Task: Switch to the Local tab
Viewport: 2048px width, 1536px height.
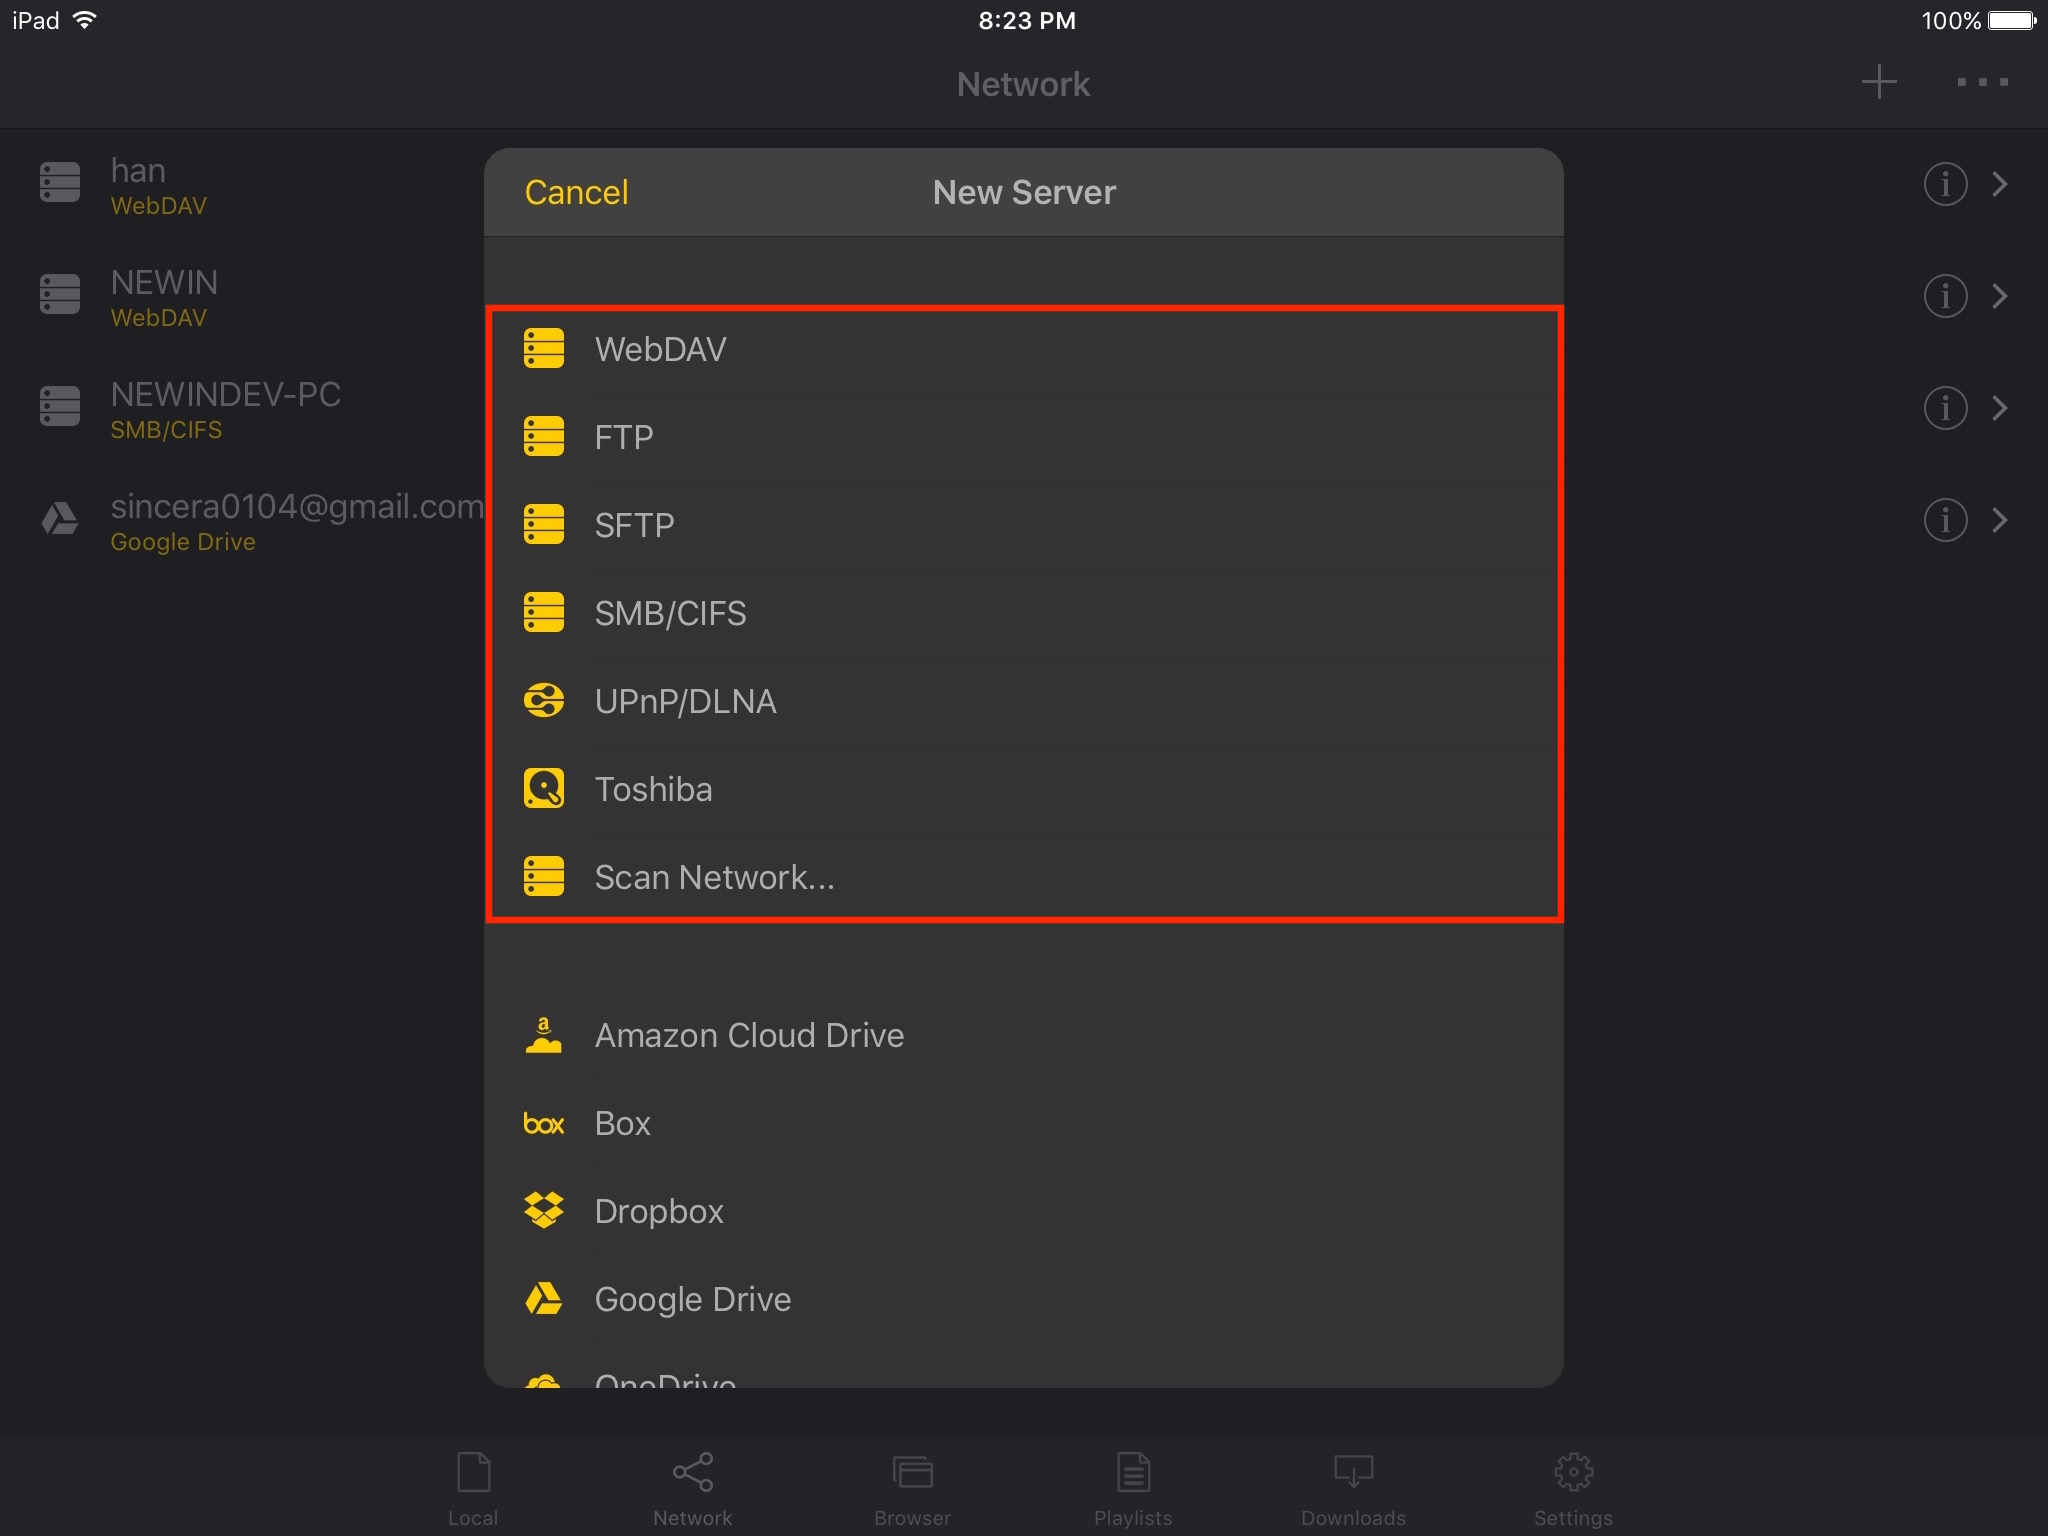Action: [473, 1489]
